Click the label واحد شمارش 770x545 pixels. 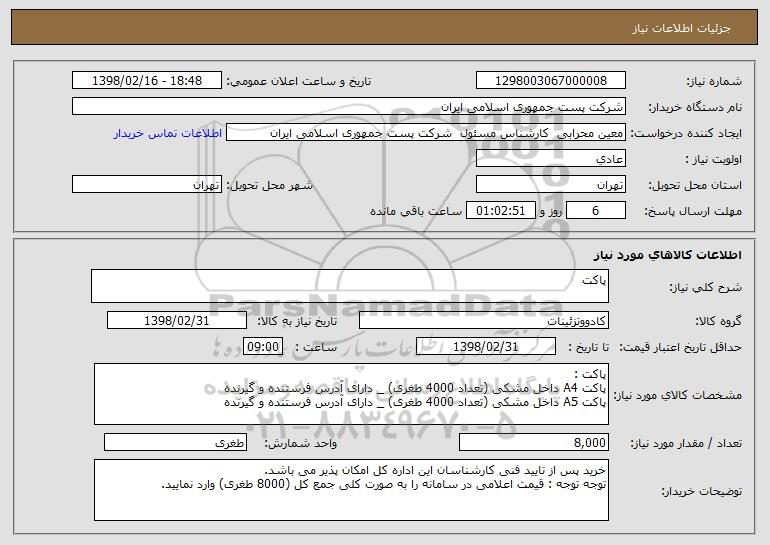tap(301, 443)
